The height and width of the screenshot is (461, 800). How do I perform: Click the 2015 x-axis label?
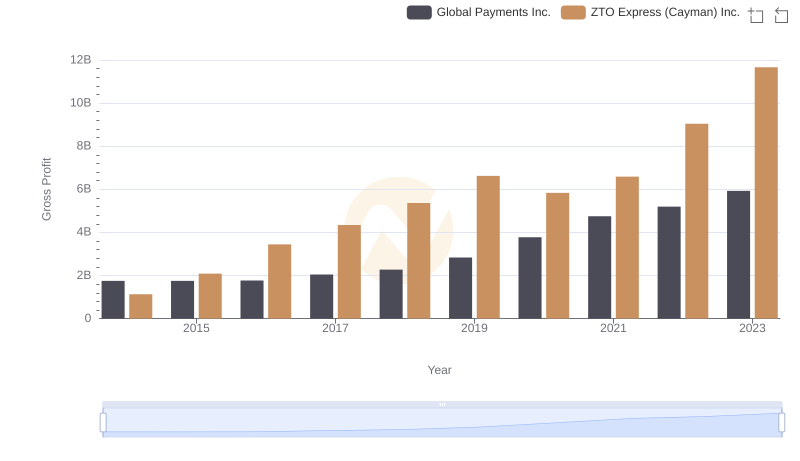pyautogui.click(x=196, y=328)
